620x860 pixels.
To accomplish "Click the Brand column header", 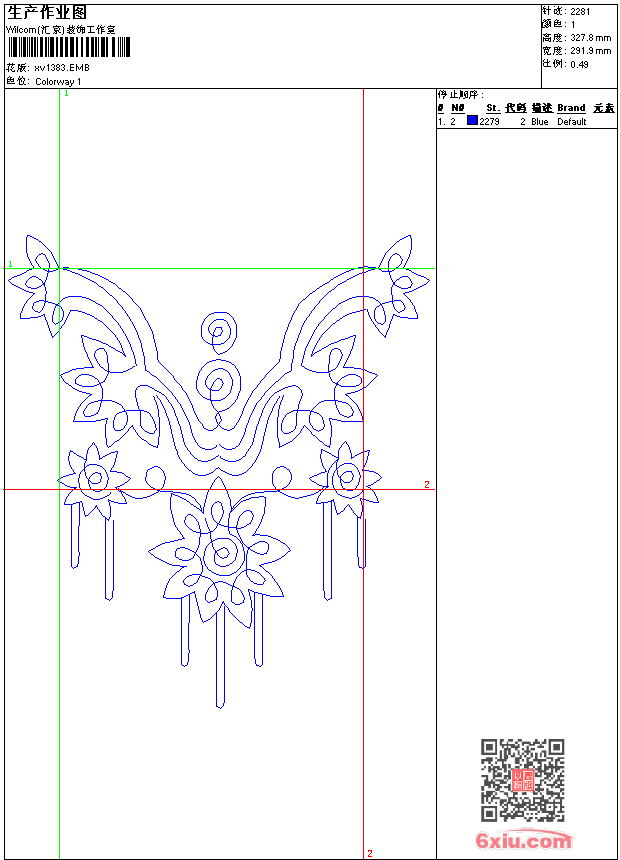I will 571,108.
